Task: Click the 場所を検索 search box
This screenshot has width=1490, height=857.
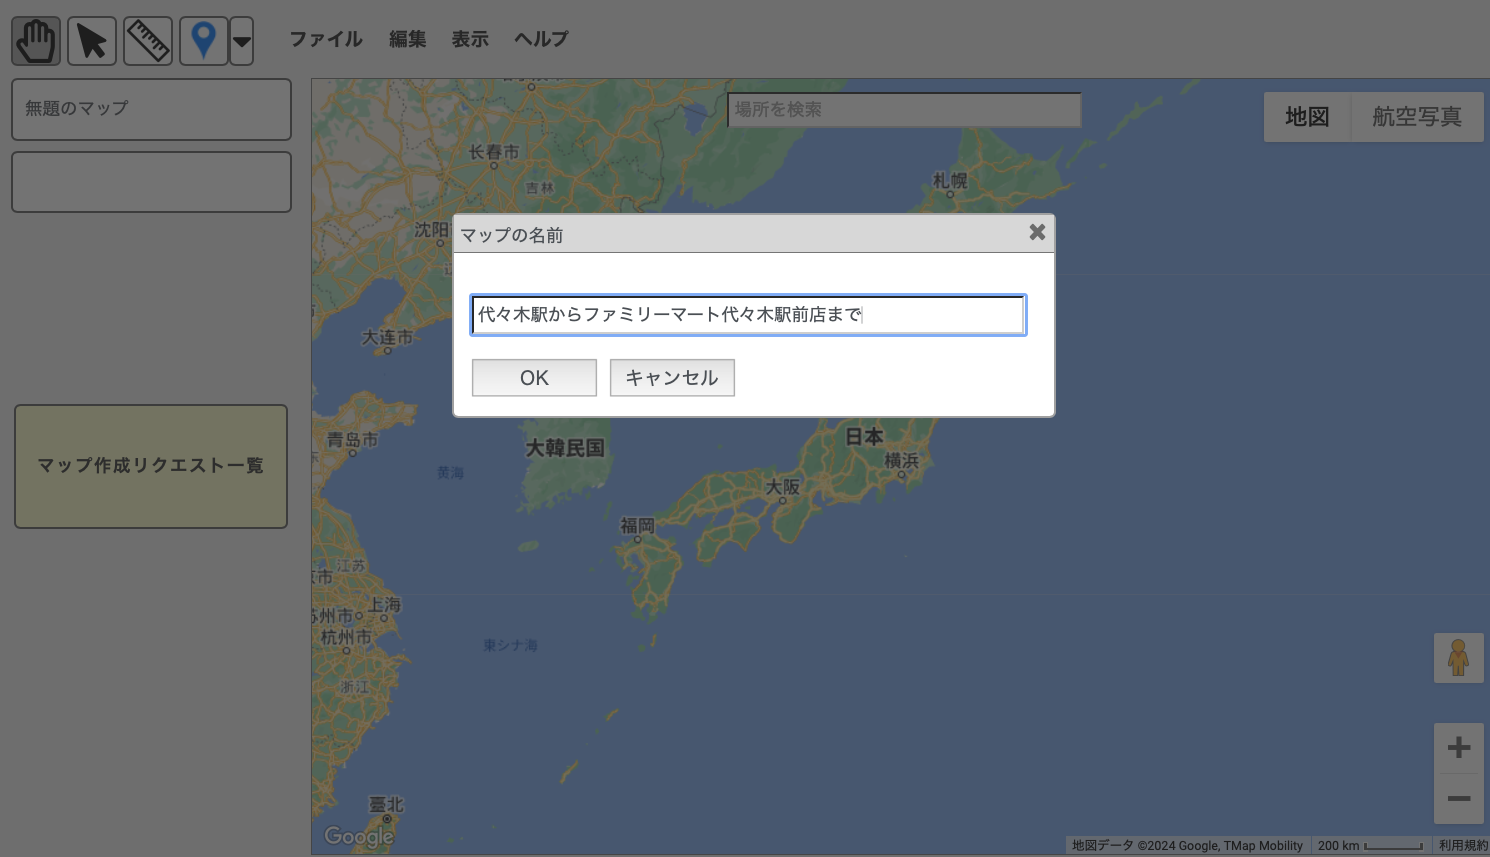Action: (x=904, y=110)
